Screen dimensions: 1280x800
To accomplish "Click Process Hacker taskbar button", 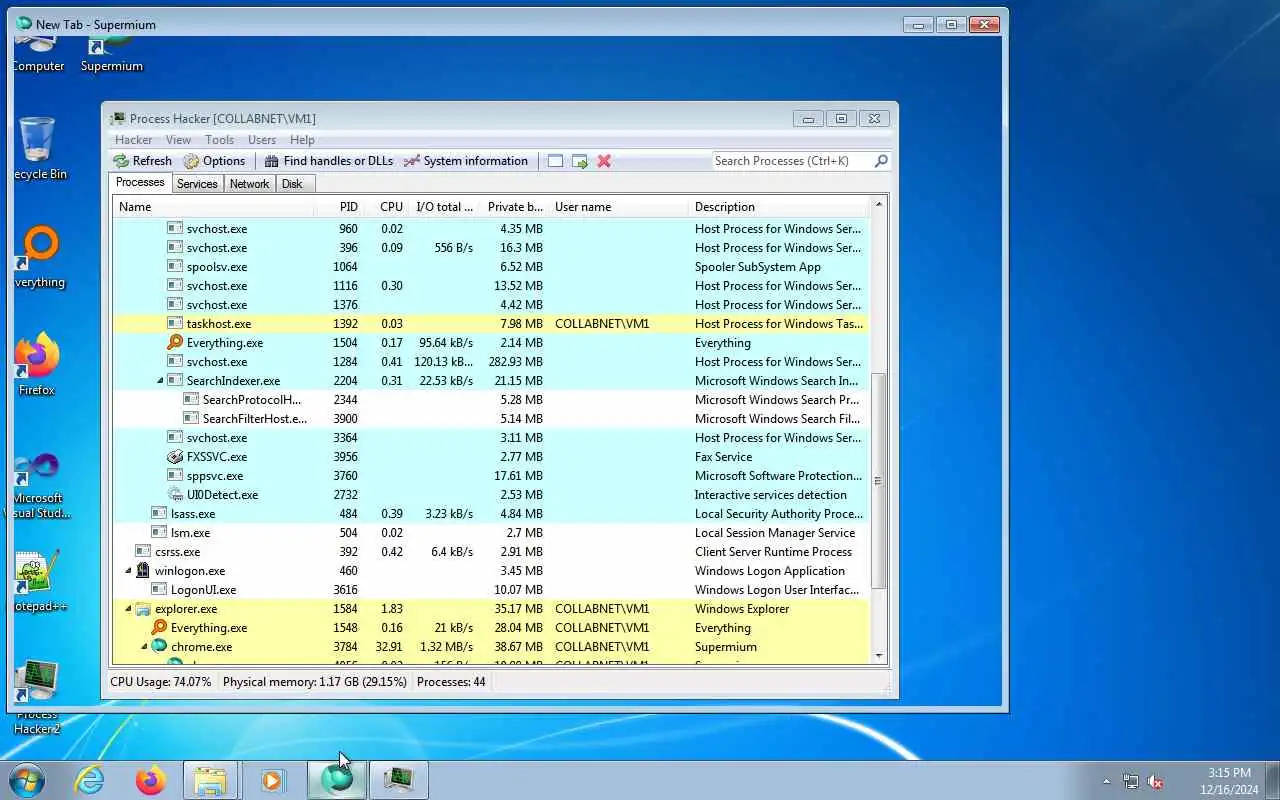I will tap(399, 780).
